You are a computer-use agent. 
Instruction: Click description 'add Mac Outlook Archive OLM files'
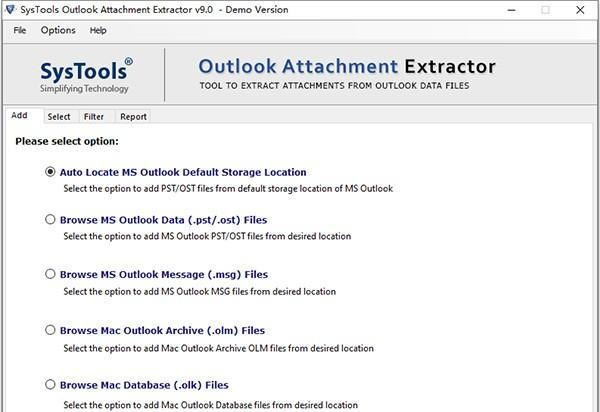[x=218, y=348]
